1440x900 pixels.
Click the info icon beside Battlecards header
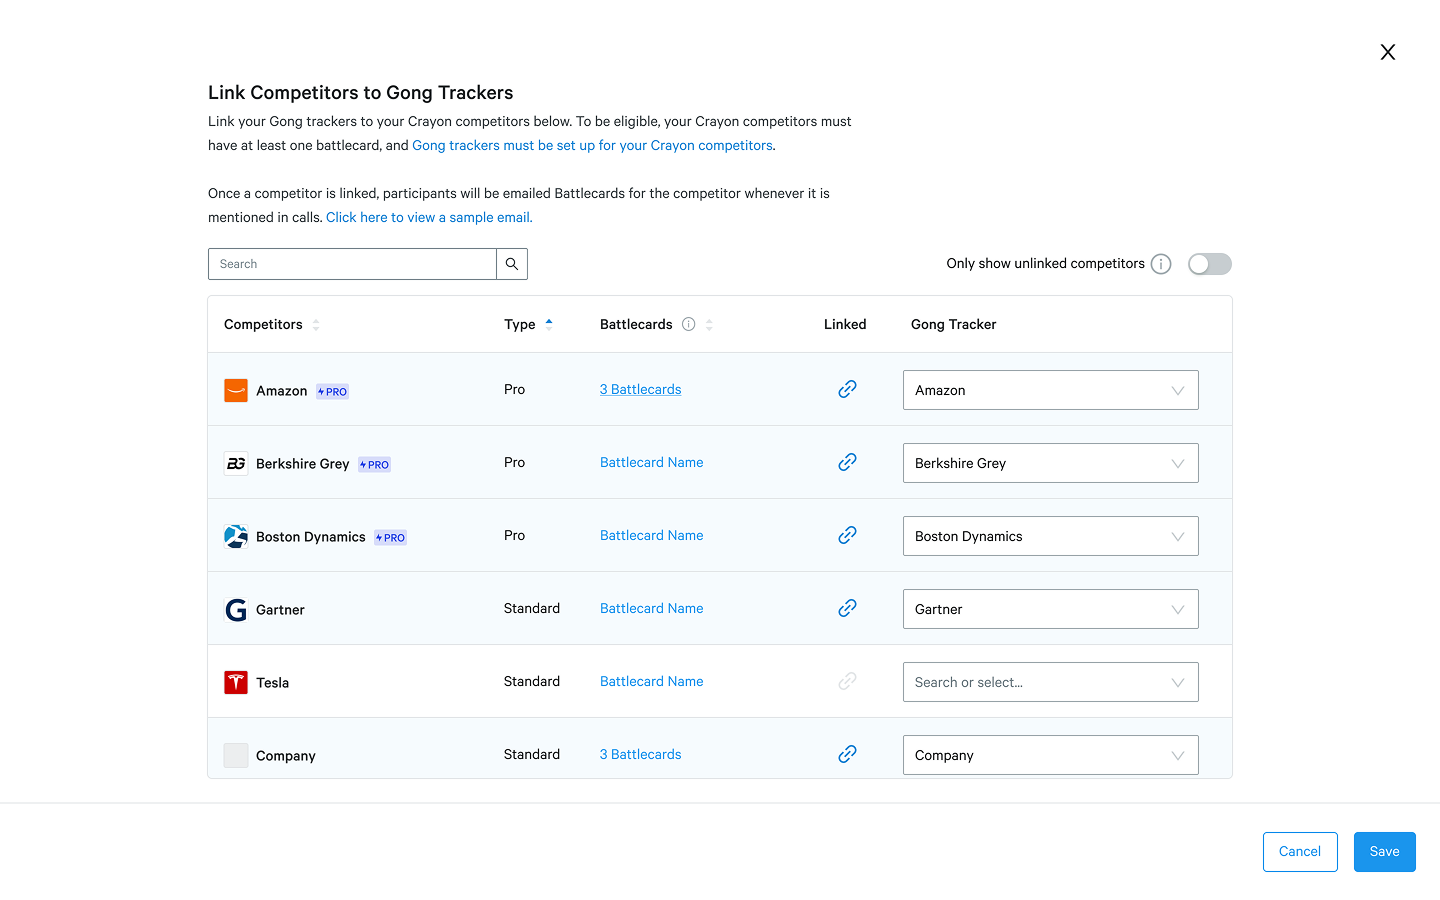(x=688, y=324)
